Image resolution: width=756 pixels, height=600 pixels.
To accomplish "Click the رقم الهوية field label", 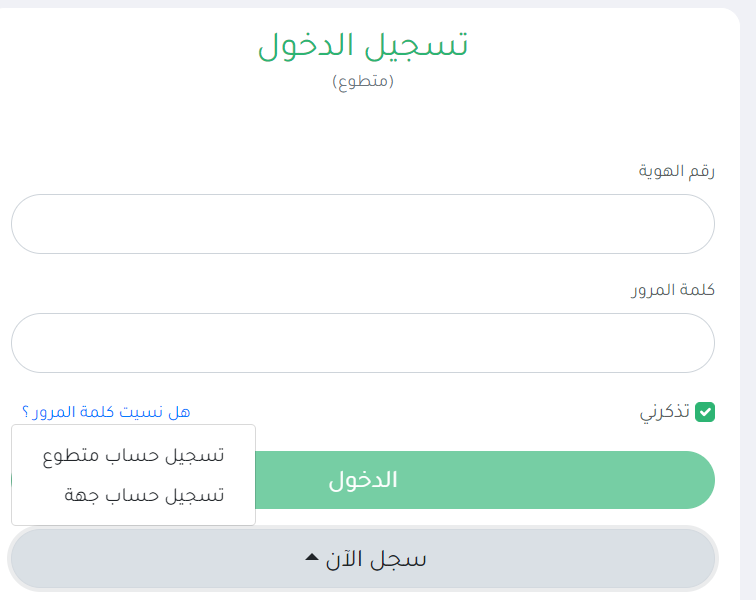I will pyautogui.click(x=676, y=171).
